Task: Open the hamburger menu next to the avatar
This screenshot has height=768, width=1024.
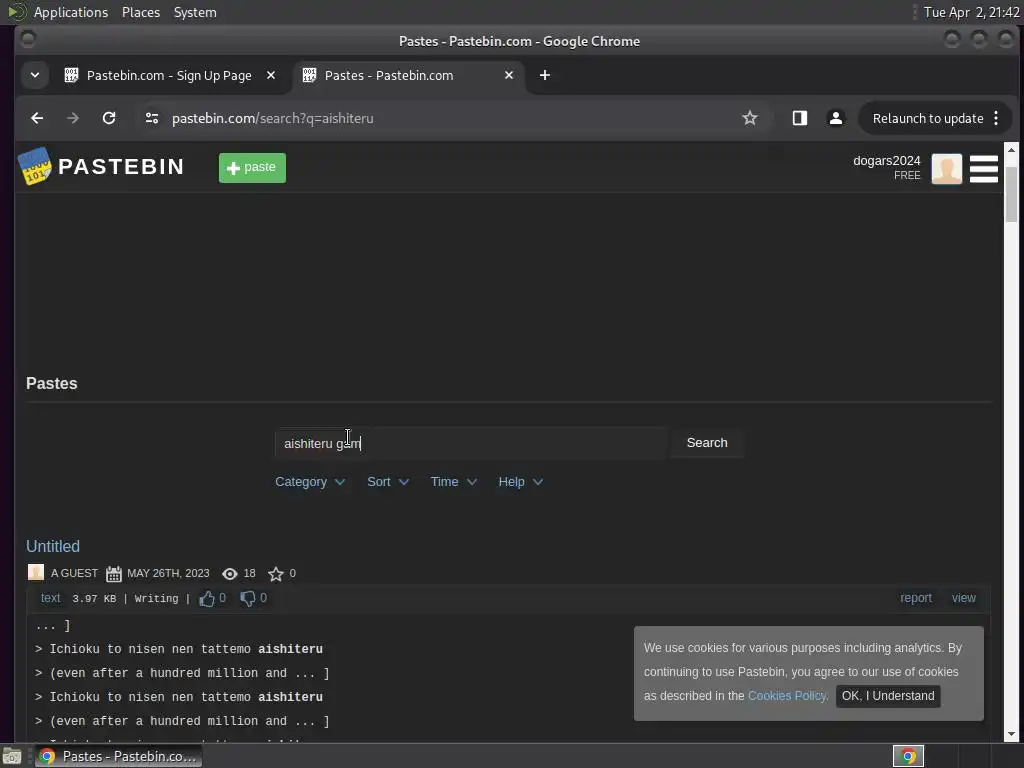Action: pyautogui.click(x=984, y=168)
